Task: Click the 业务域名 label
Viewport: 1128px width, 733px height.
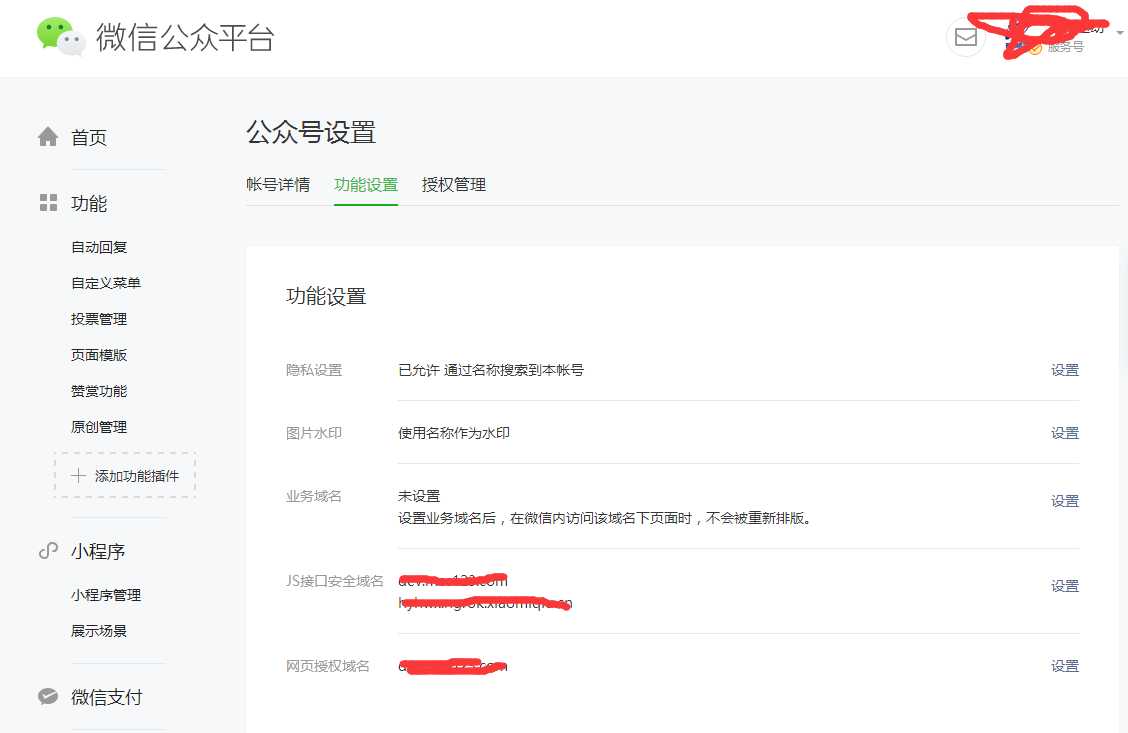Action: coord(314,496)
